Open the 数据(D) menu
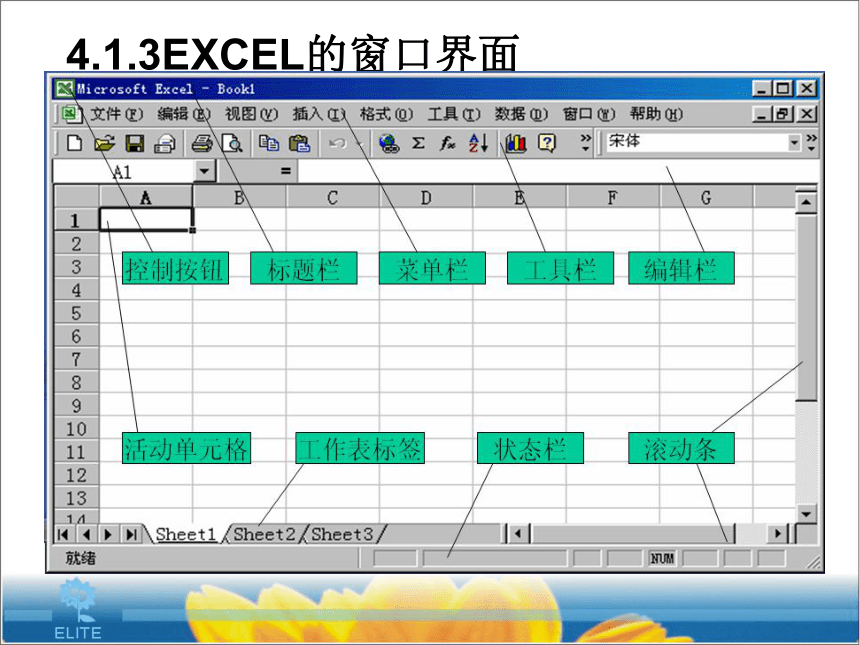 521,114
